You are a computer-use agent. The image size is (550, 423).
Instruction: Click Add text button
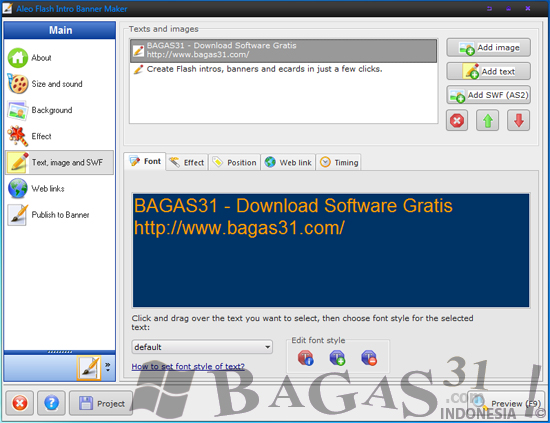coord(488,72)
